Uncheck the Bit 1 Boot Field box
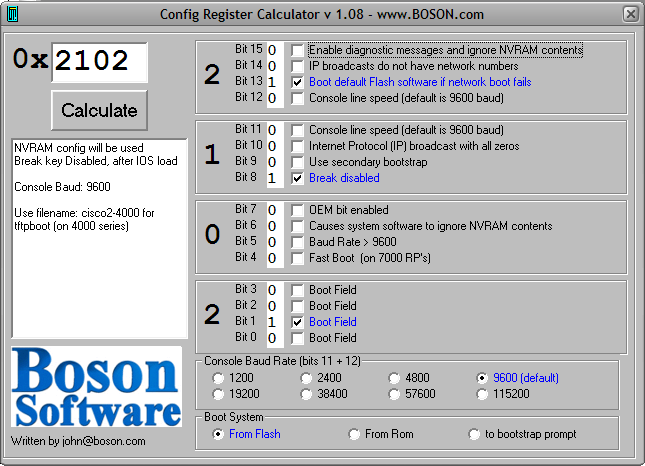This screenshot has height=466, width=645. (x=297, y=322)
